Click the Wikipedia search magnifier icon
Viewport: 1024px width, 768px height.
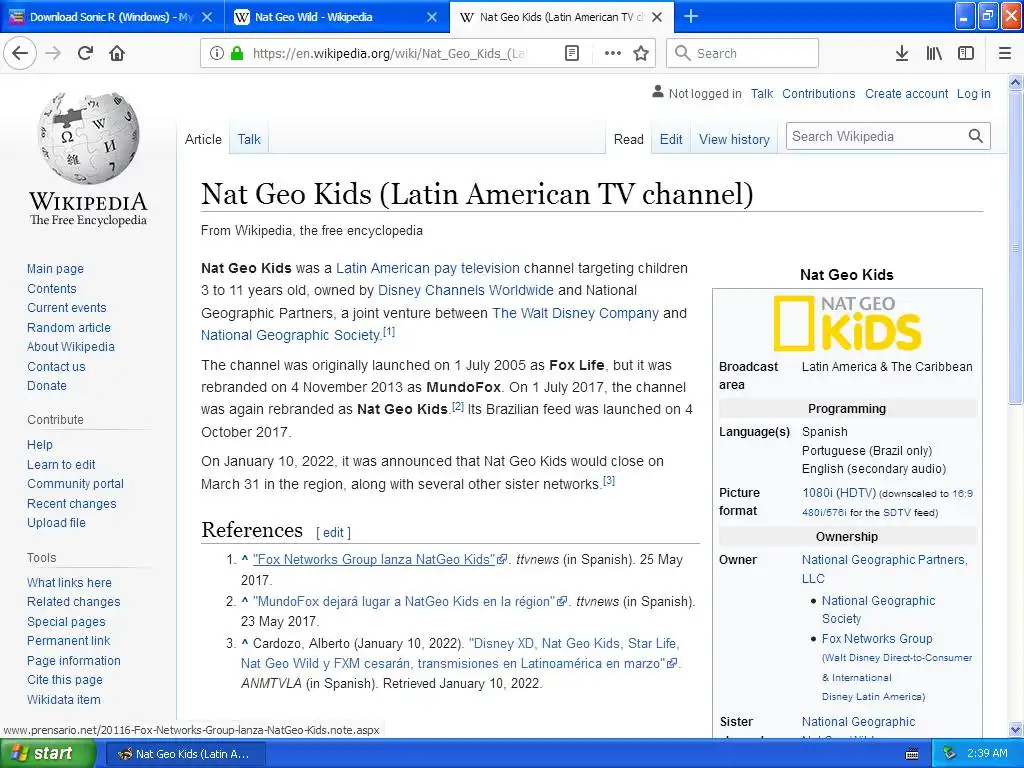click(976, 136)
